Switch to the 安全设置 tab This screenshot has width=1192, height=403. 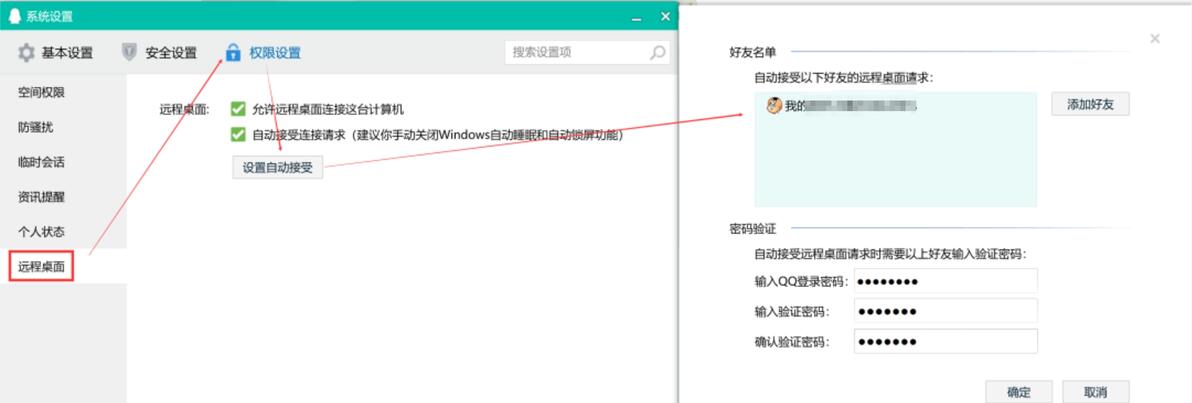click(159, 52)
